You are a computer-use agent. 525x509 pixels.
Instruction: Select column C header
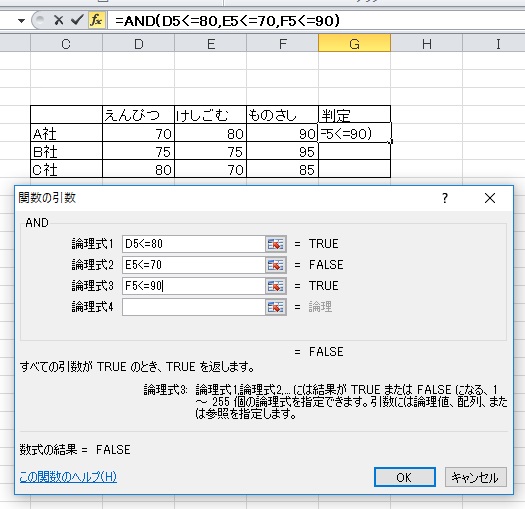(x=66, y=44)
